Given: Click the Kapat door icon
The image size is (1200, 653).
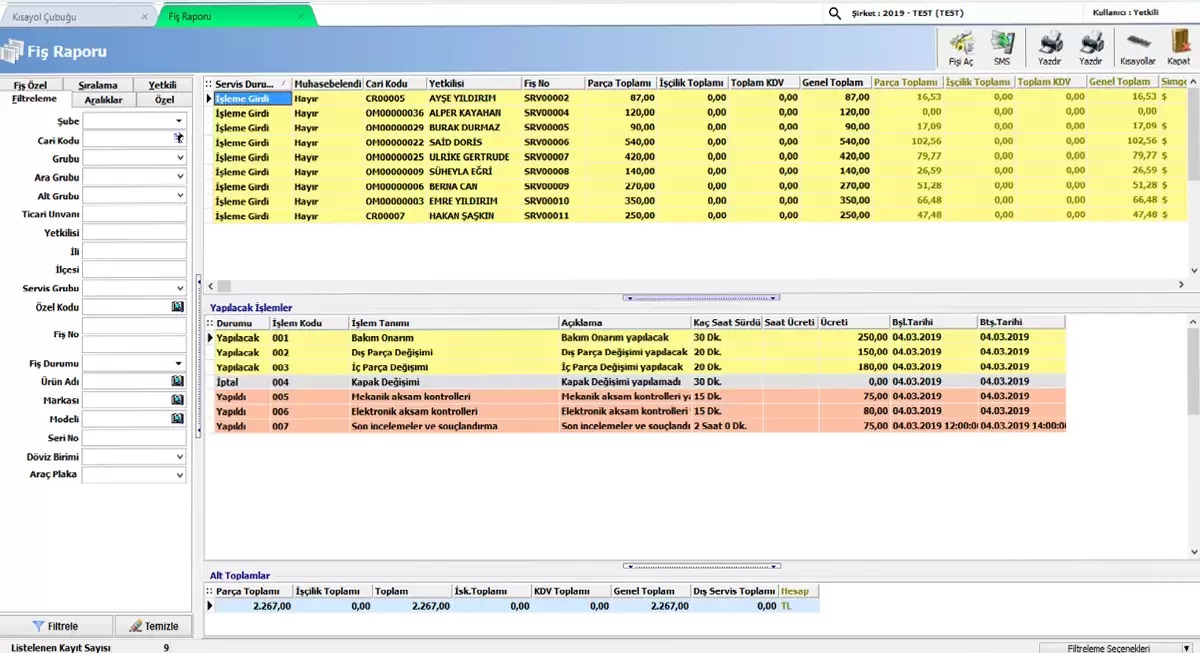Looking at the screenshot, I should [1178, 46].
